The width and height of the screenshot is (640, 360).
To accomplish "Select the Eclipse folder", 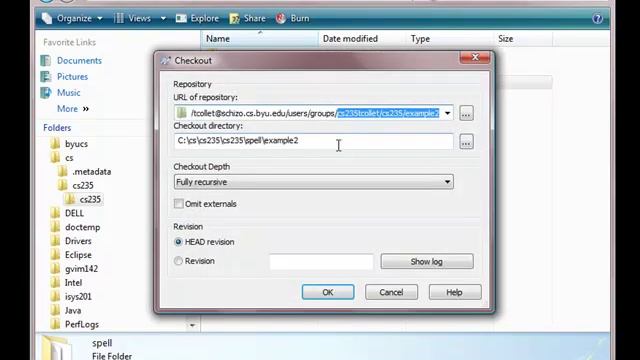I will (78, 255).
